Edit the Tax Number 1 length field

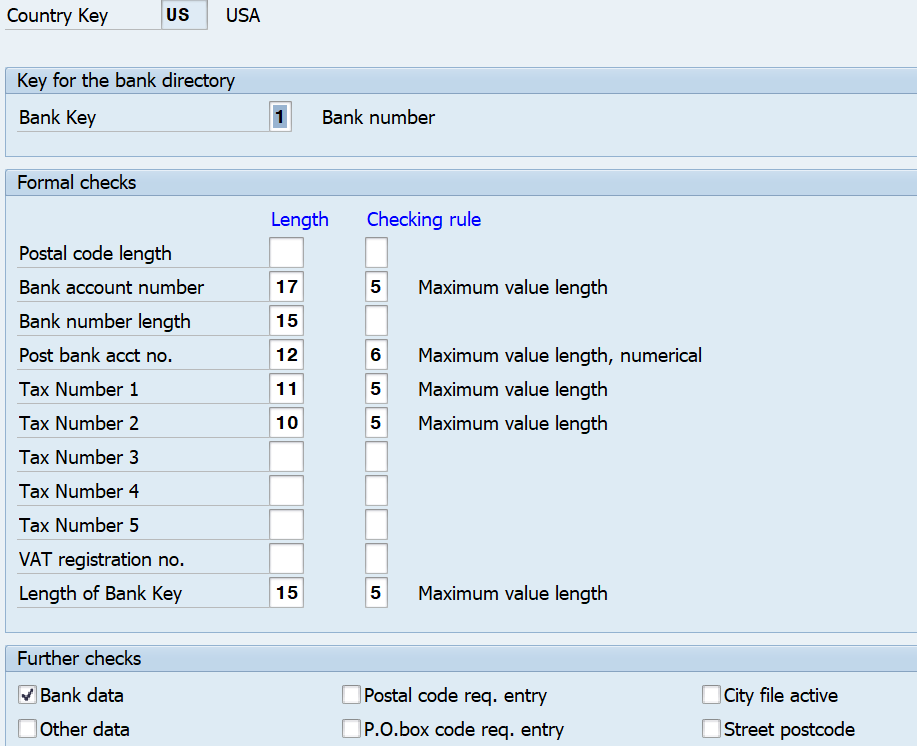coord(286,389)
